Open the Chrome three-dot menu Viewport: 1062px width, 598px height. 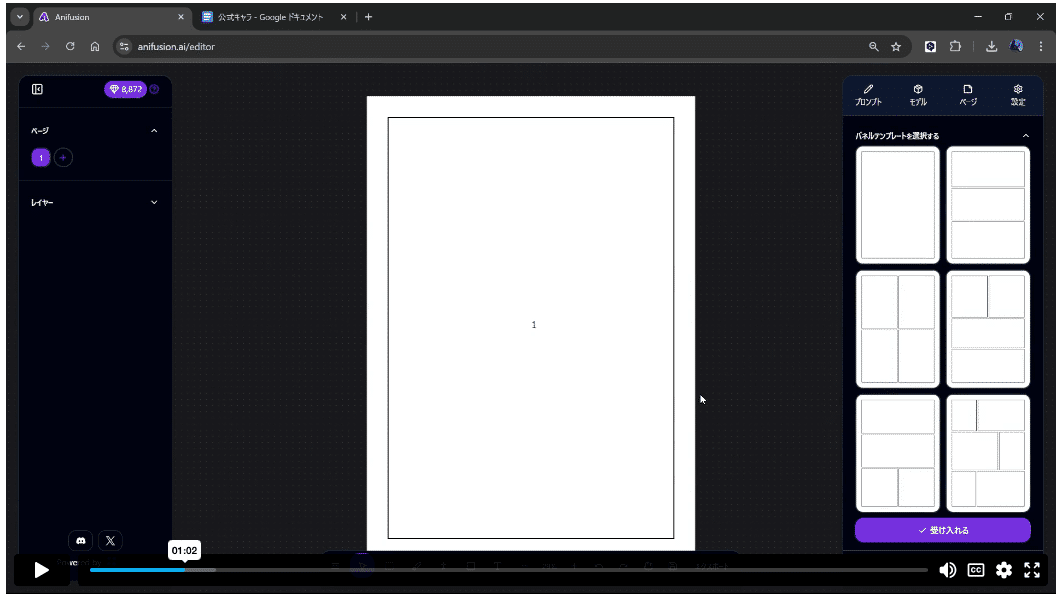click(1041, 47)
